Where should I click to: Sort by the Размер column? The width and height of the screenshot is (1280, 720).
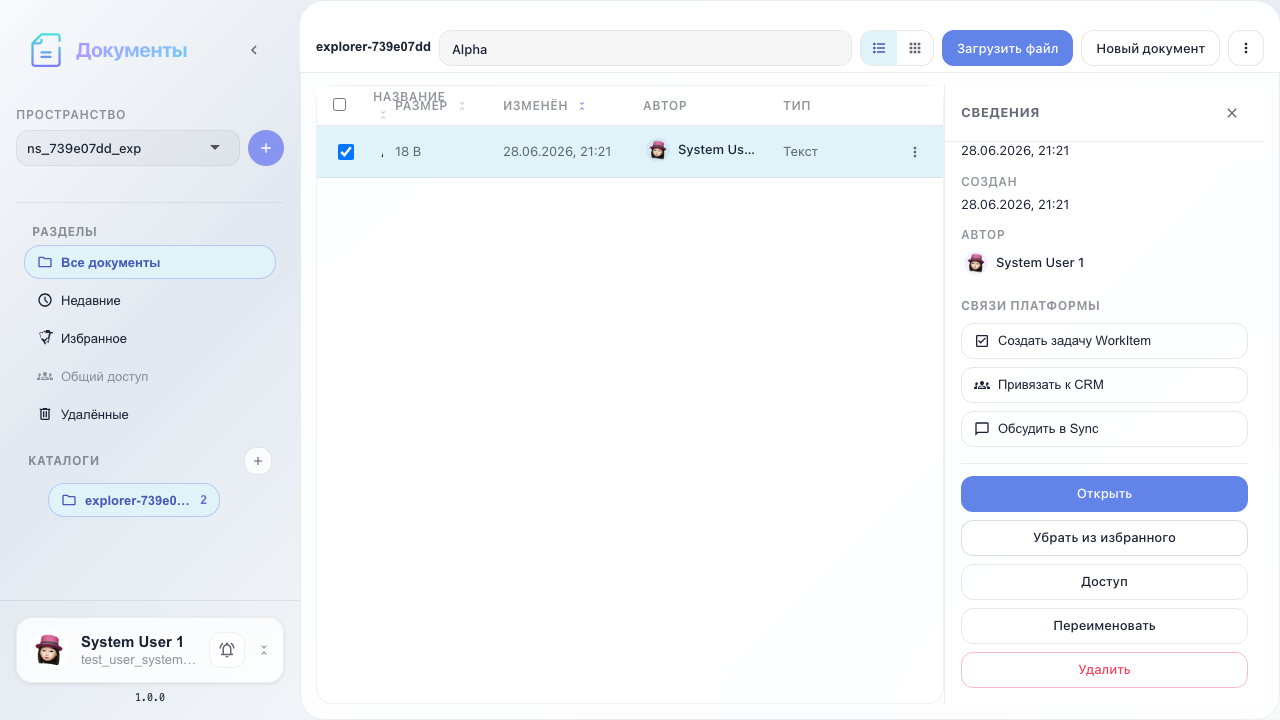coord(430,106)
